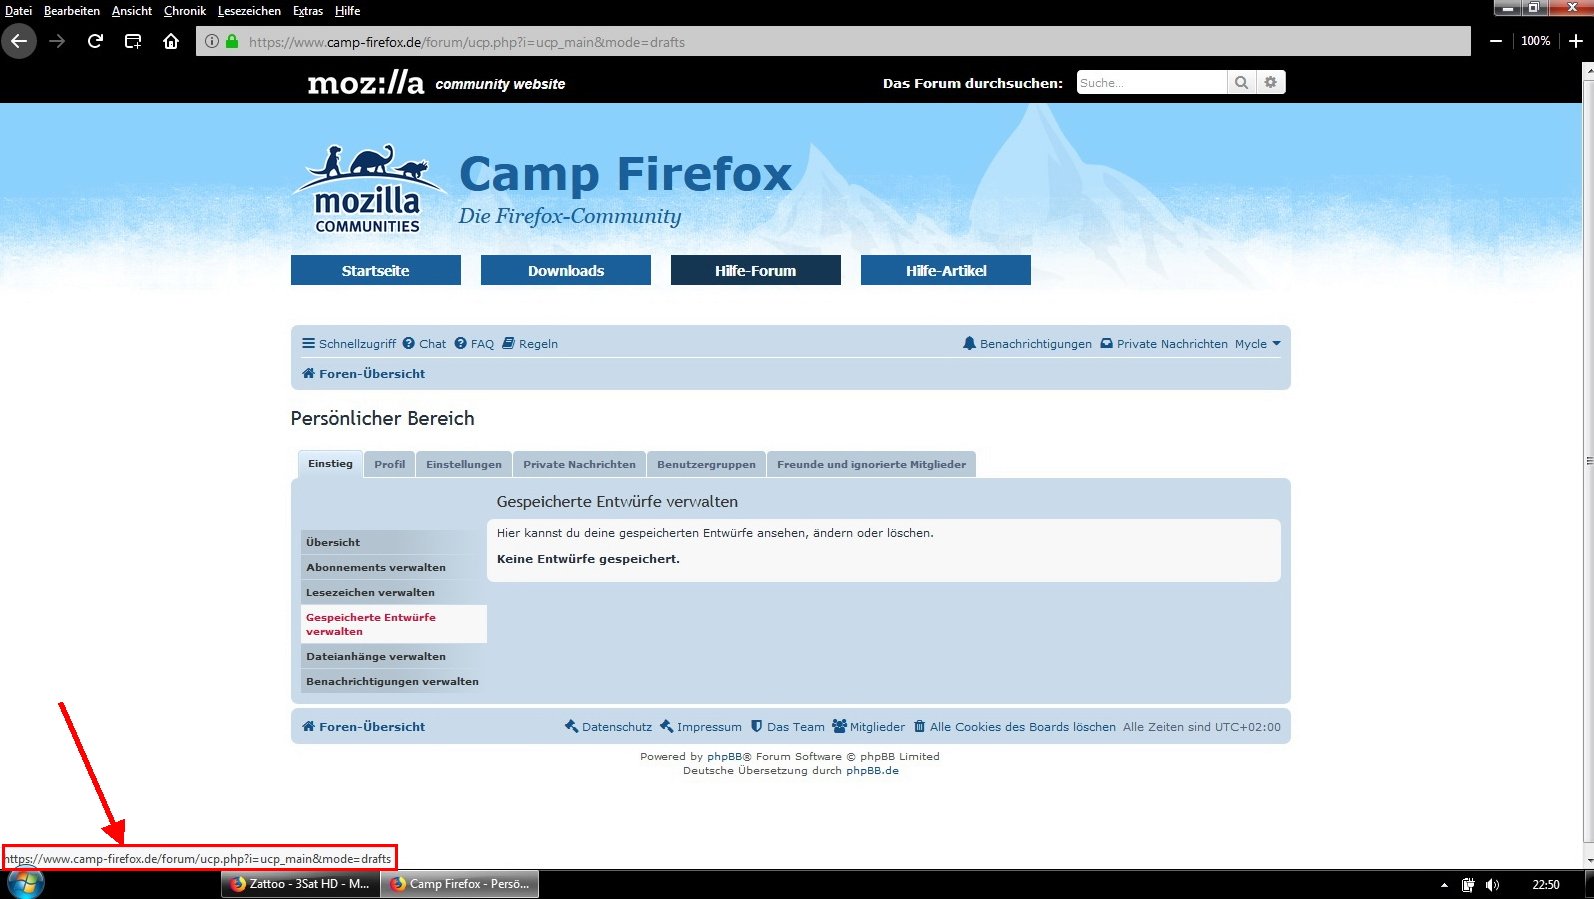The image size is (1594, 899).
Task: Click the page vertical scrollbar
Action: click(x=1587, y=460)
